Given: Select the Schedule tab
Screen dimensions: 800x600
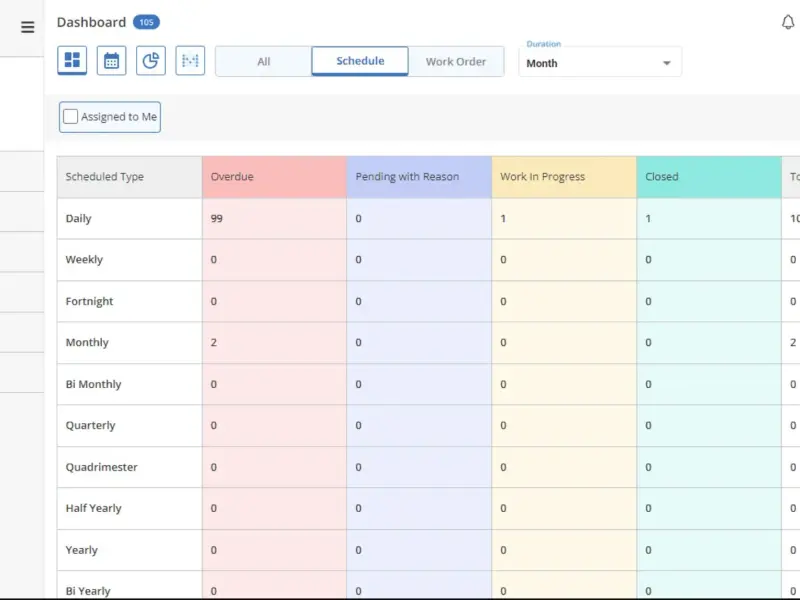Looking at the screenshot, I should coord(360,61).
